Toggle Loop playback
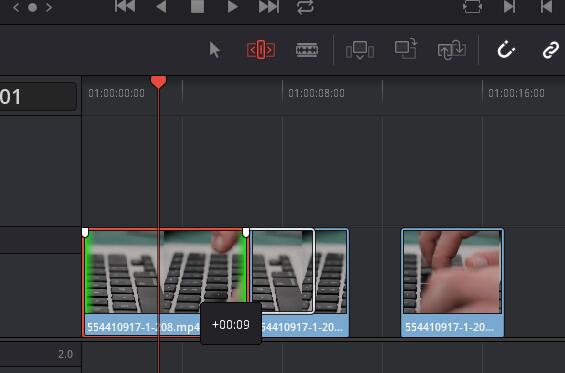 [305, 7]
